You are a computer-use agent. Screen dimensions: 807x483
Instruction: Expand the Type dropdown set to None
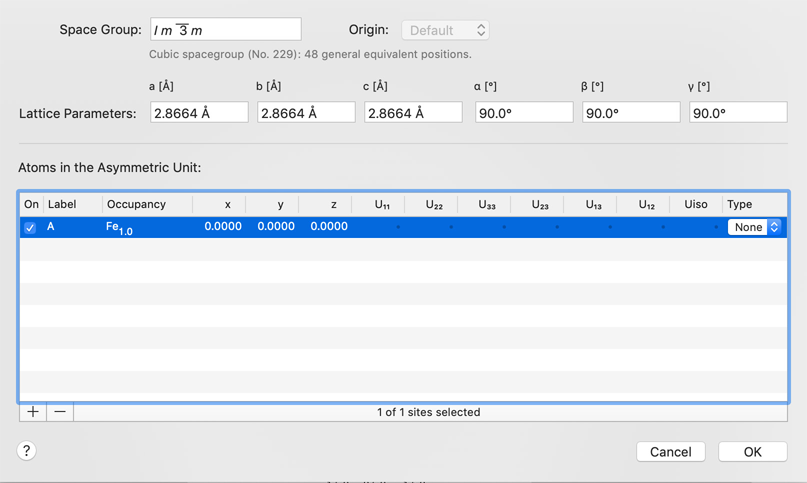coord(754,228)
